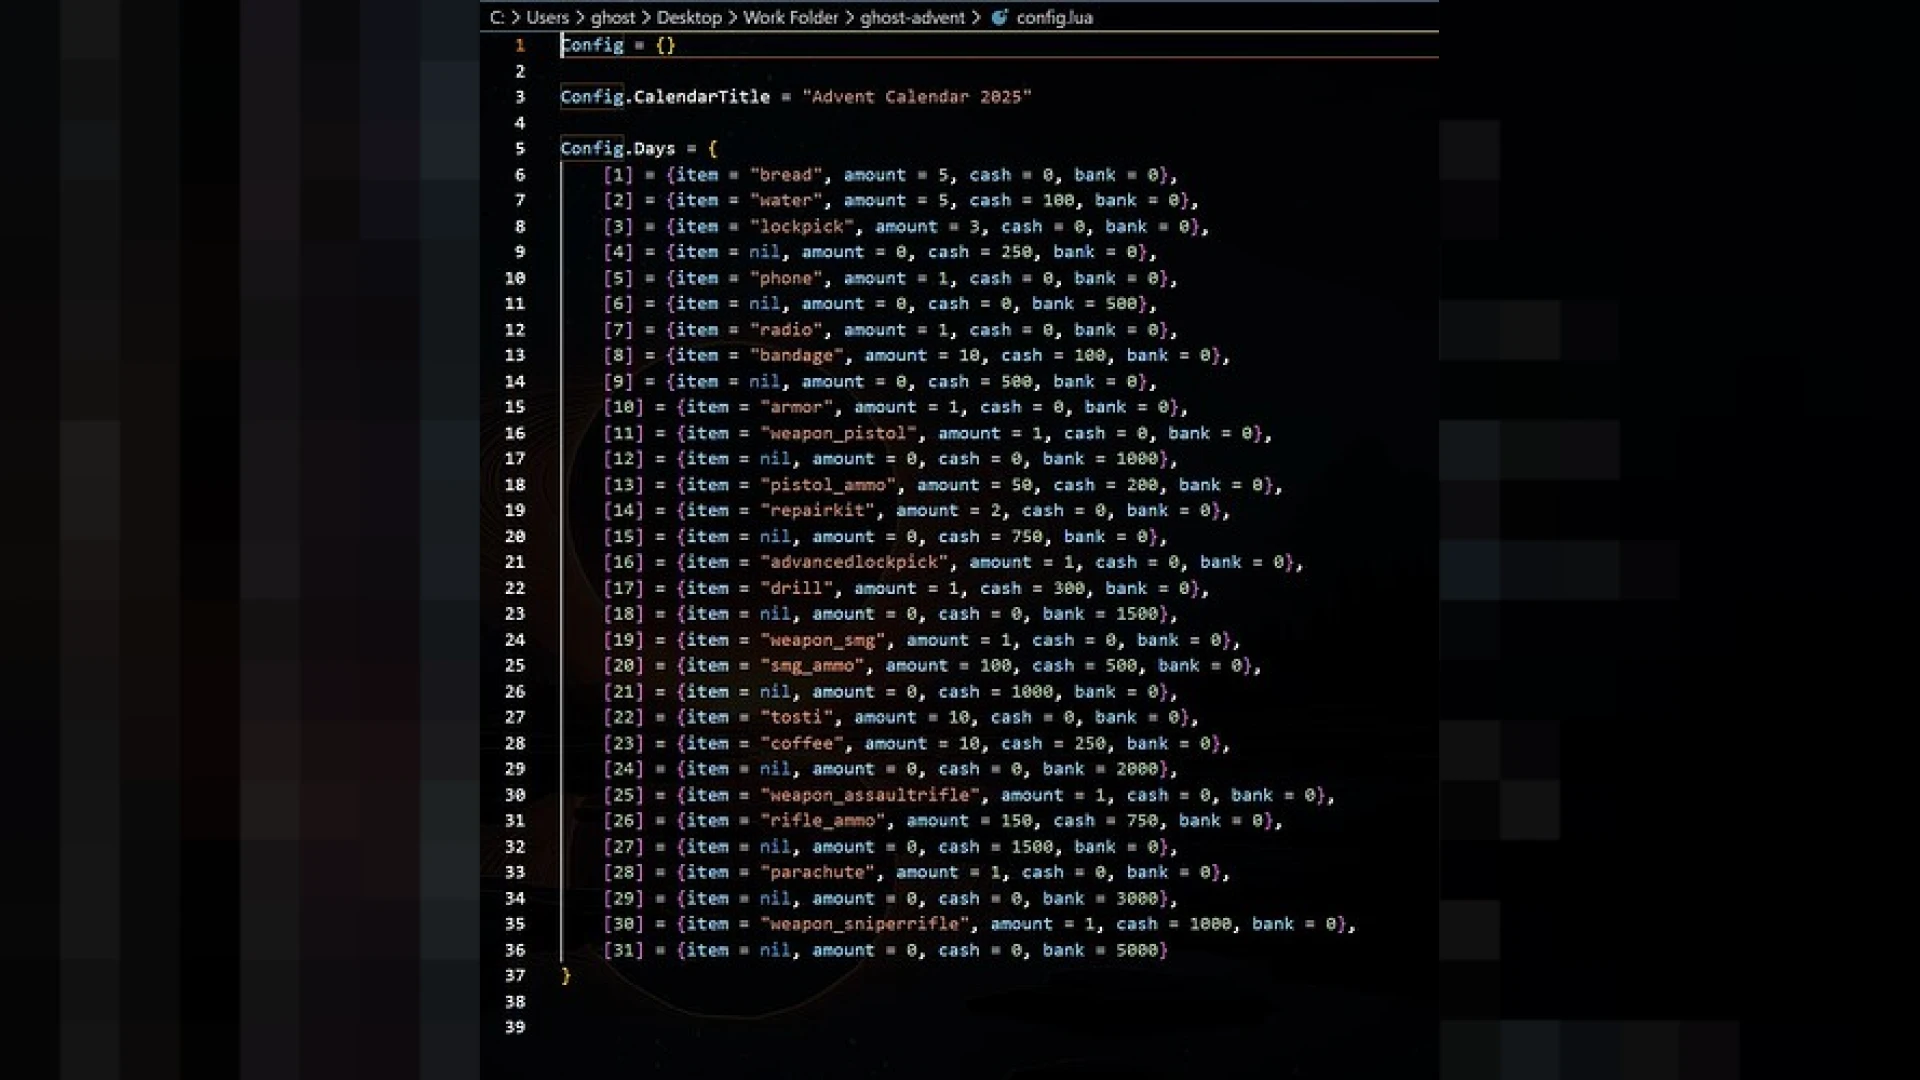Click the "bandage" string on line 13
Image resolution: width=1920 pixels, height=1080 pixels.
tap(796, 355)
